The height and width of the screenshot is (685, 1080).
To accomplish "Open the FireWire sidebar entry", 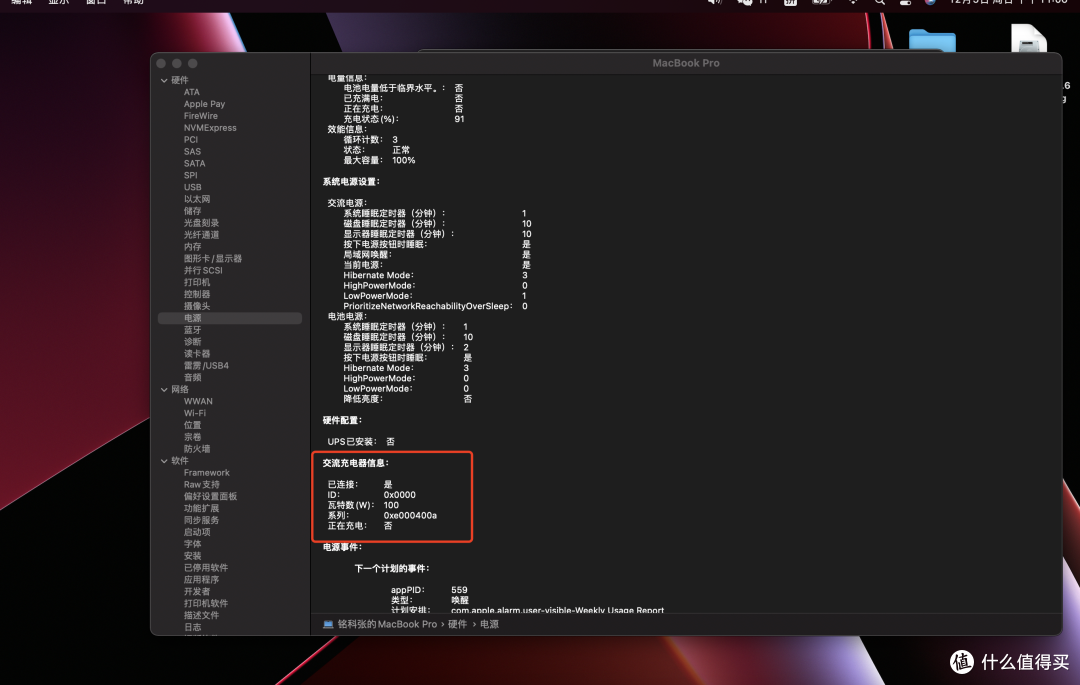I will (200, 116).
